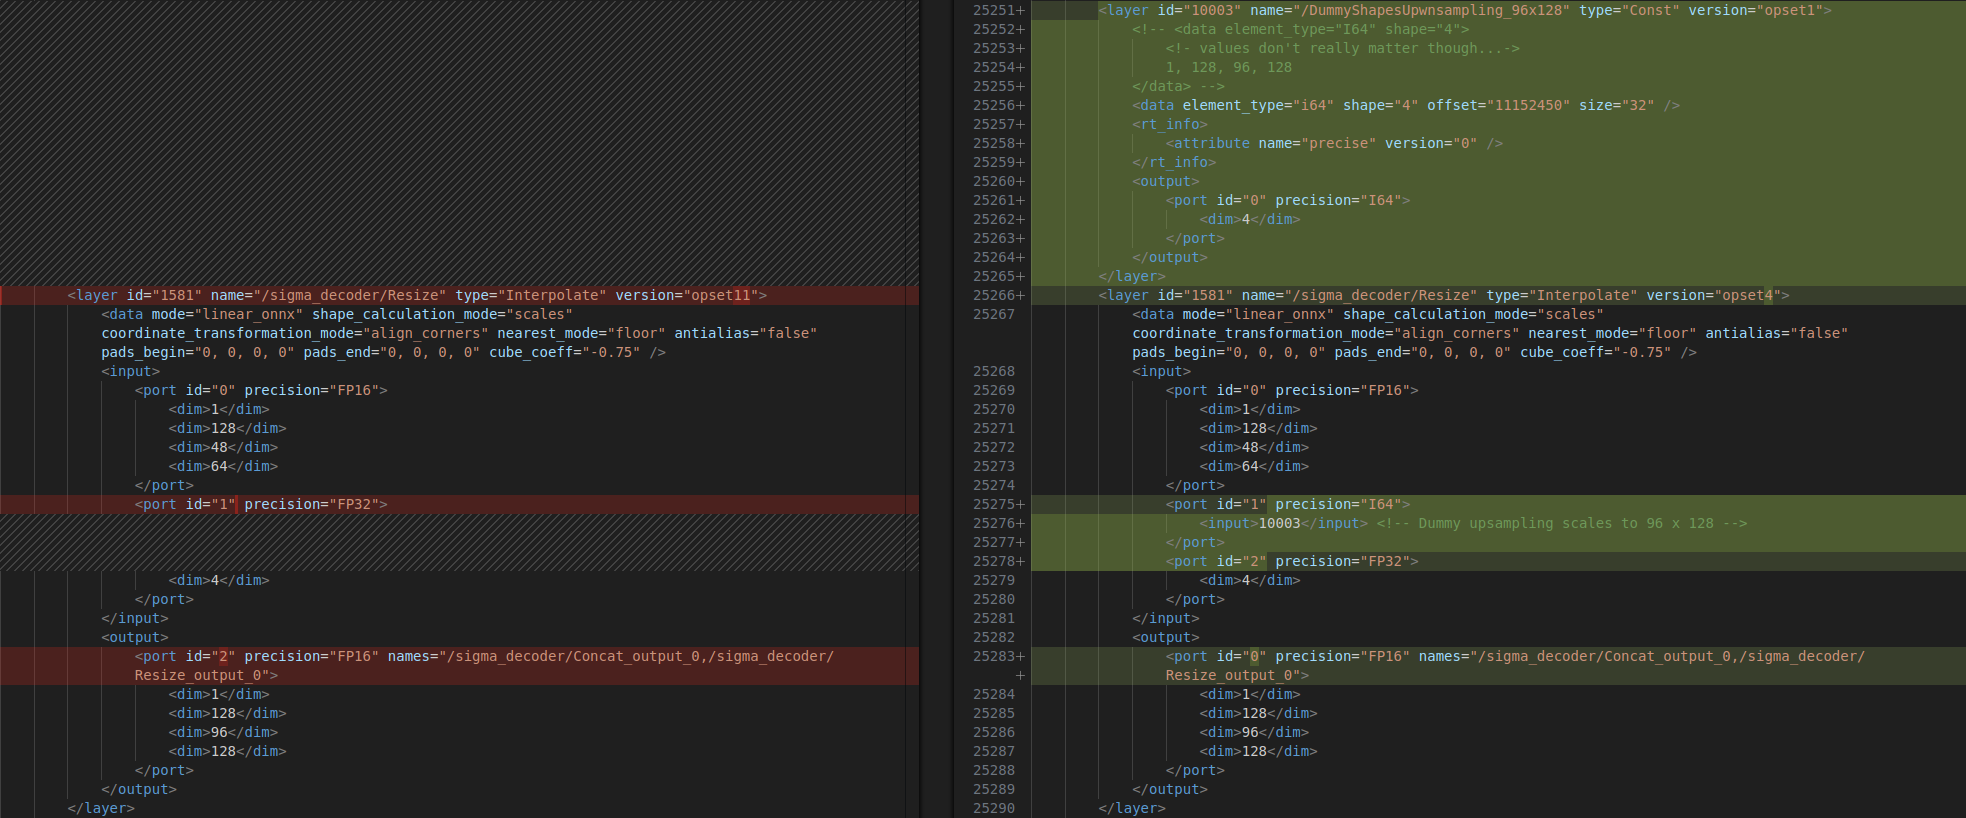Click the "Dummy upsampling scales to 96 x 128" comment

(x=1562, y=523)
